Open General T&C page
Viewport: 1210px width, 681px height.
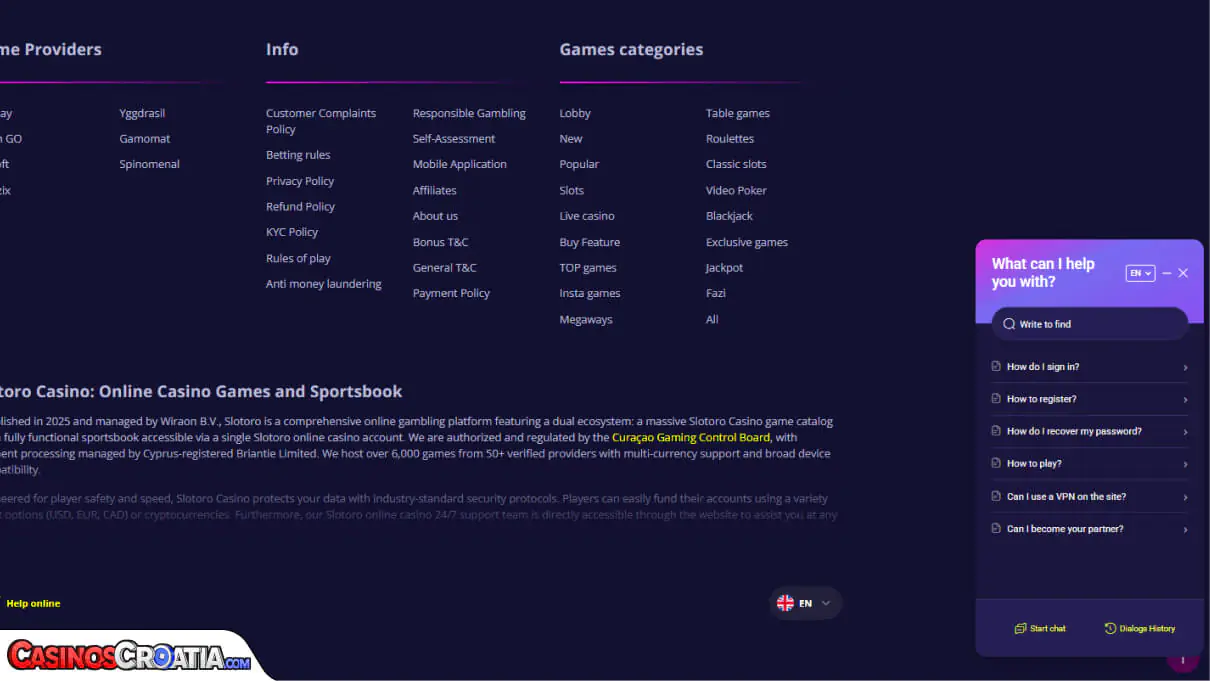[x=445, y=267]
